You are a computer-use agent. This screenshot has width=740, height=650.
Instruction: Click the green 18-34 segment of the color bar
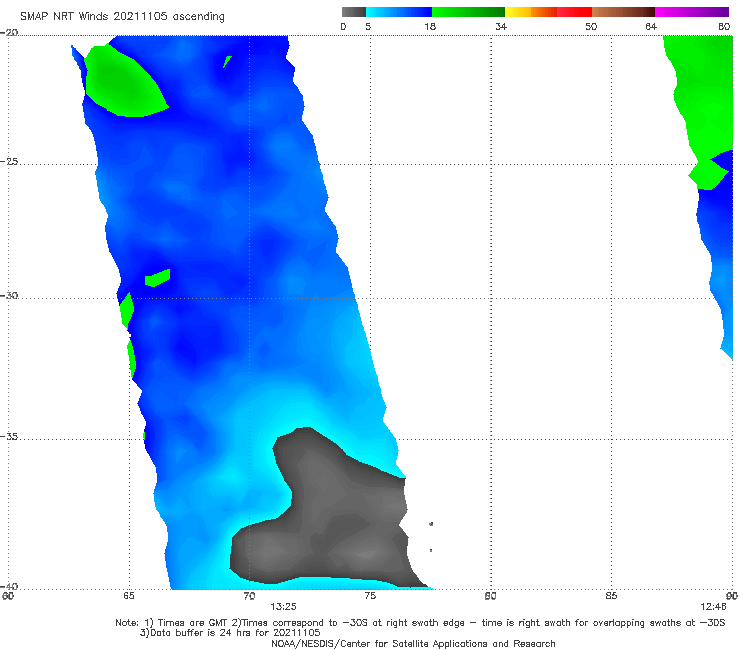tap(468, 12)
